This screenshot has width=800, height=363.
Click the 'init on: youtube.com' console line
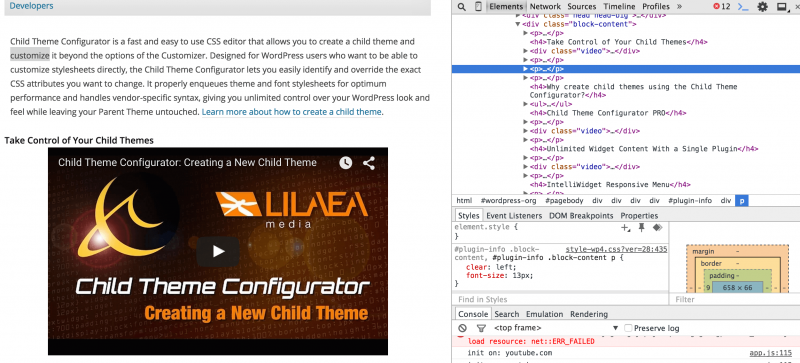pos(510,353)
